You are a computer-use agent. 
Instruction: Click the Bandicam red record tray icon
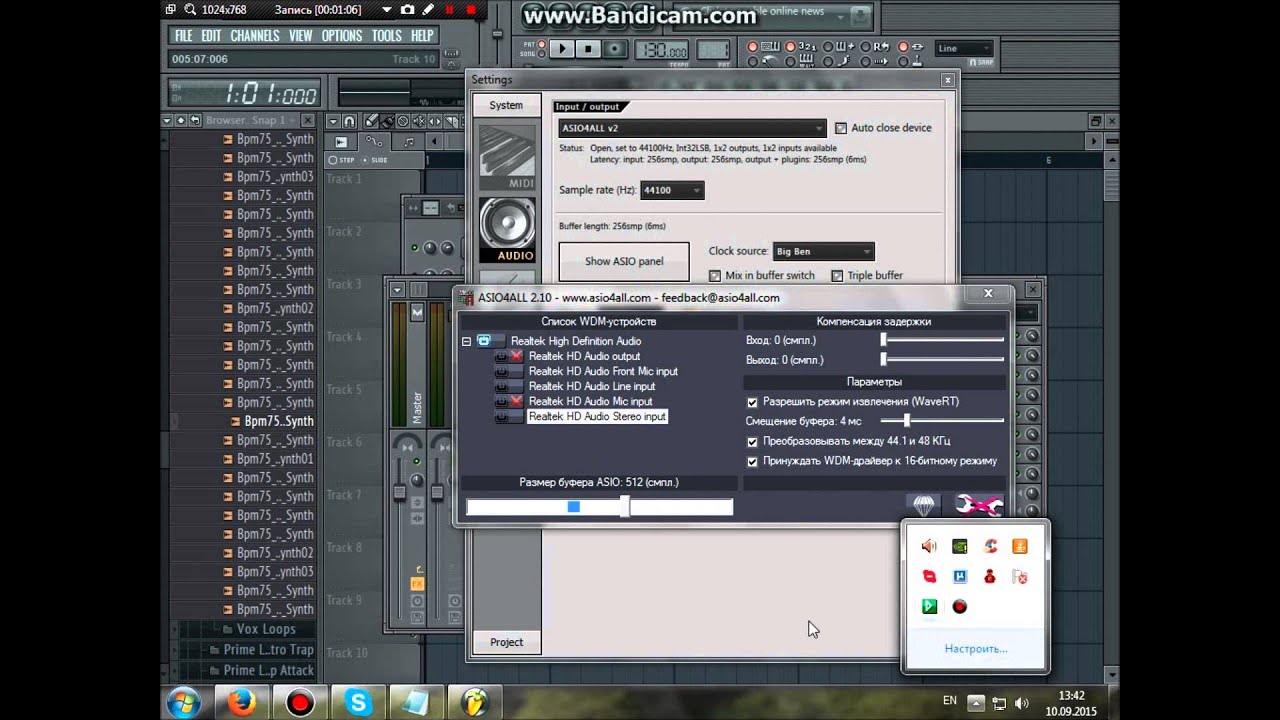click(x=959, y=606)
